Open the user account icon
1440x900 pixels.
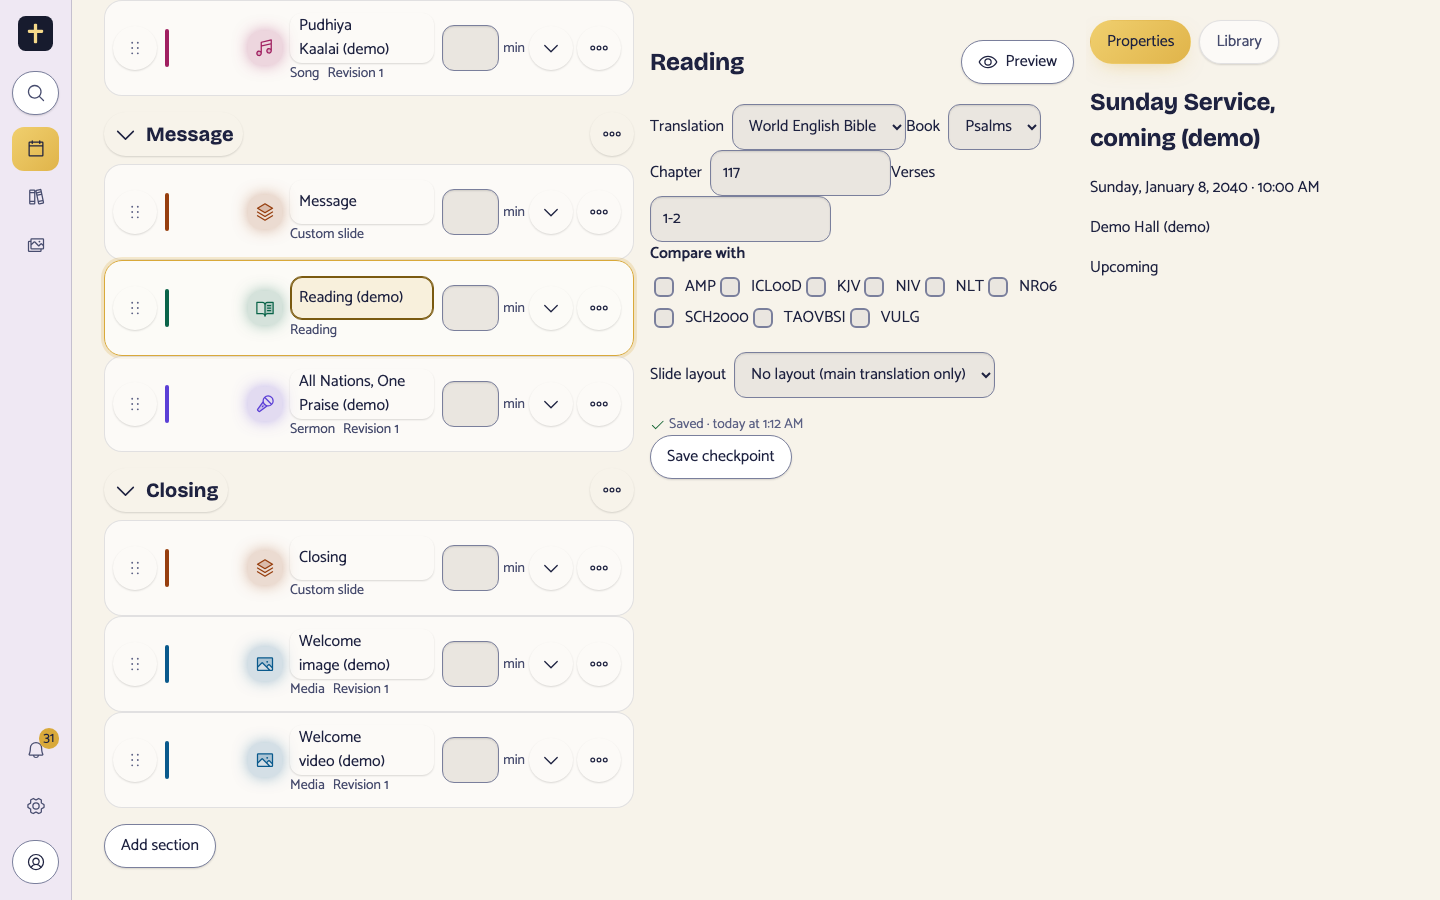(x=35, y=862)
